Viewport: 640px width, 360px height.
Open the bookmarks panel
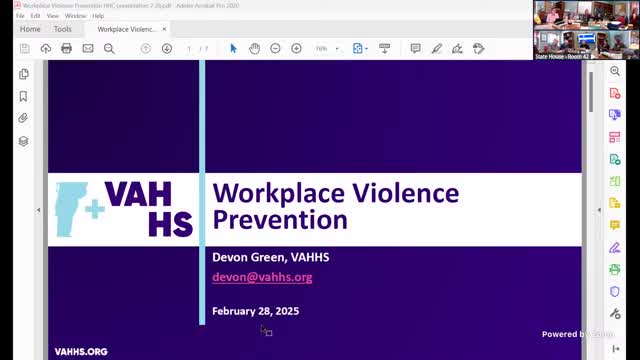(x=23, y=96)
